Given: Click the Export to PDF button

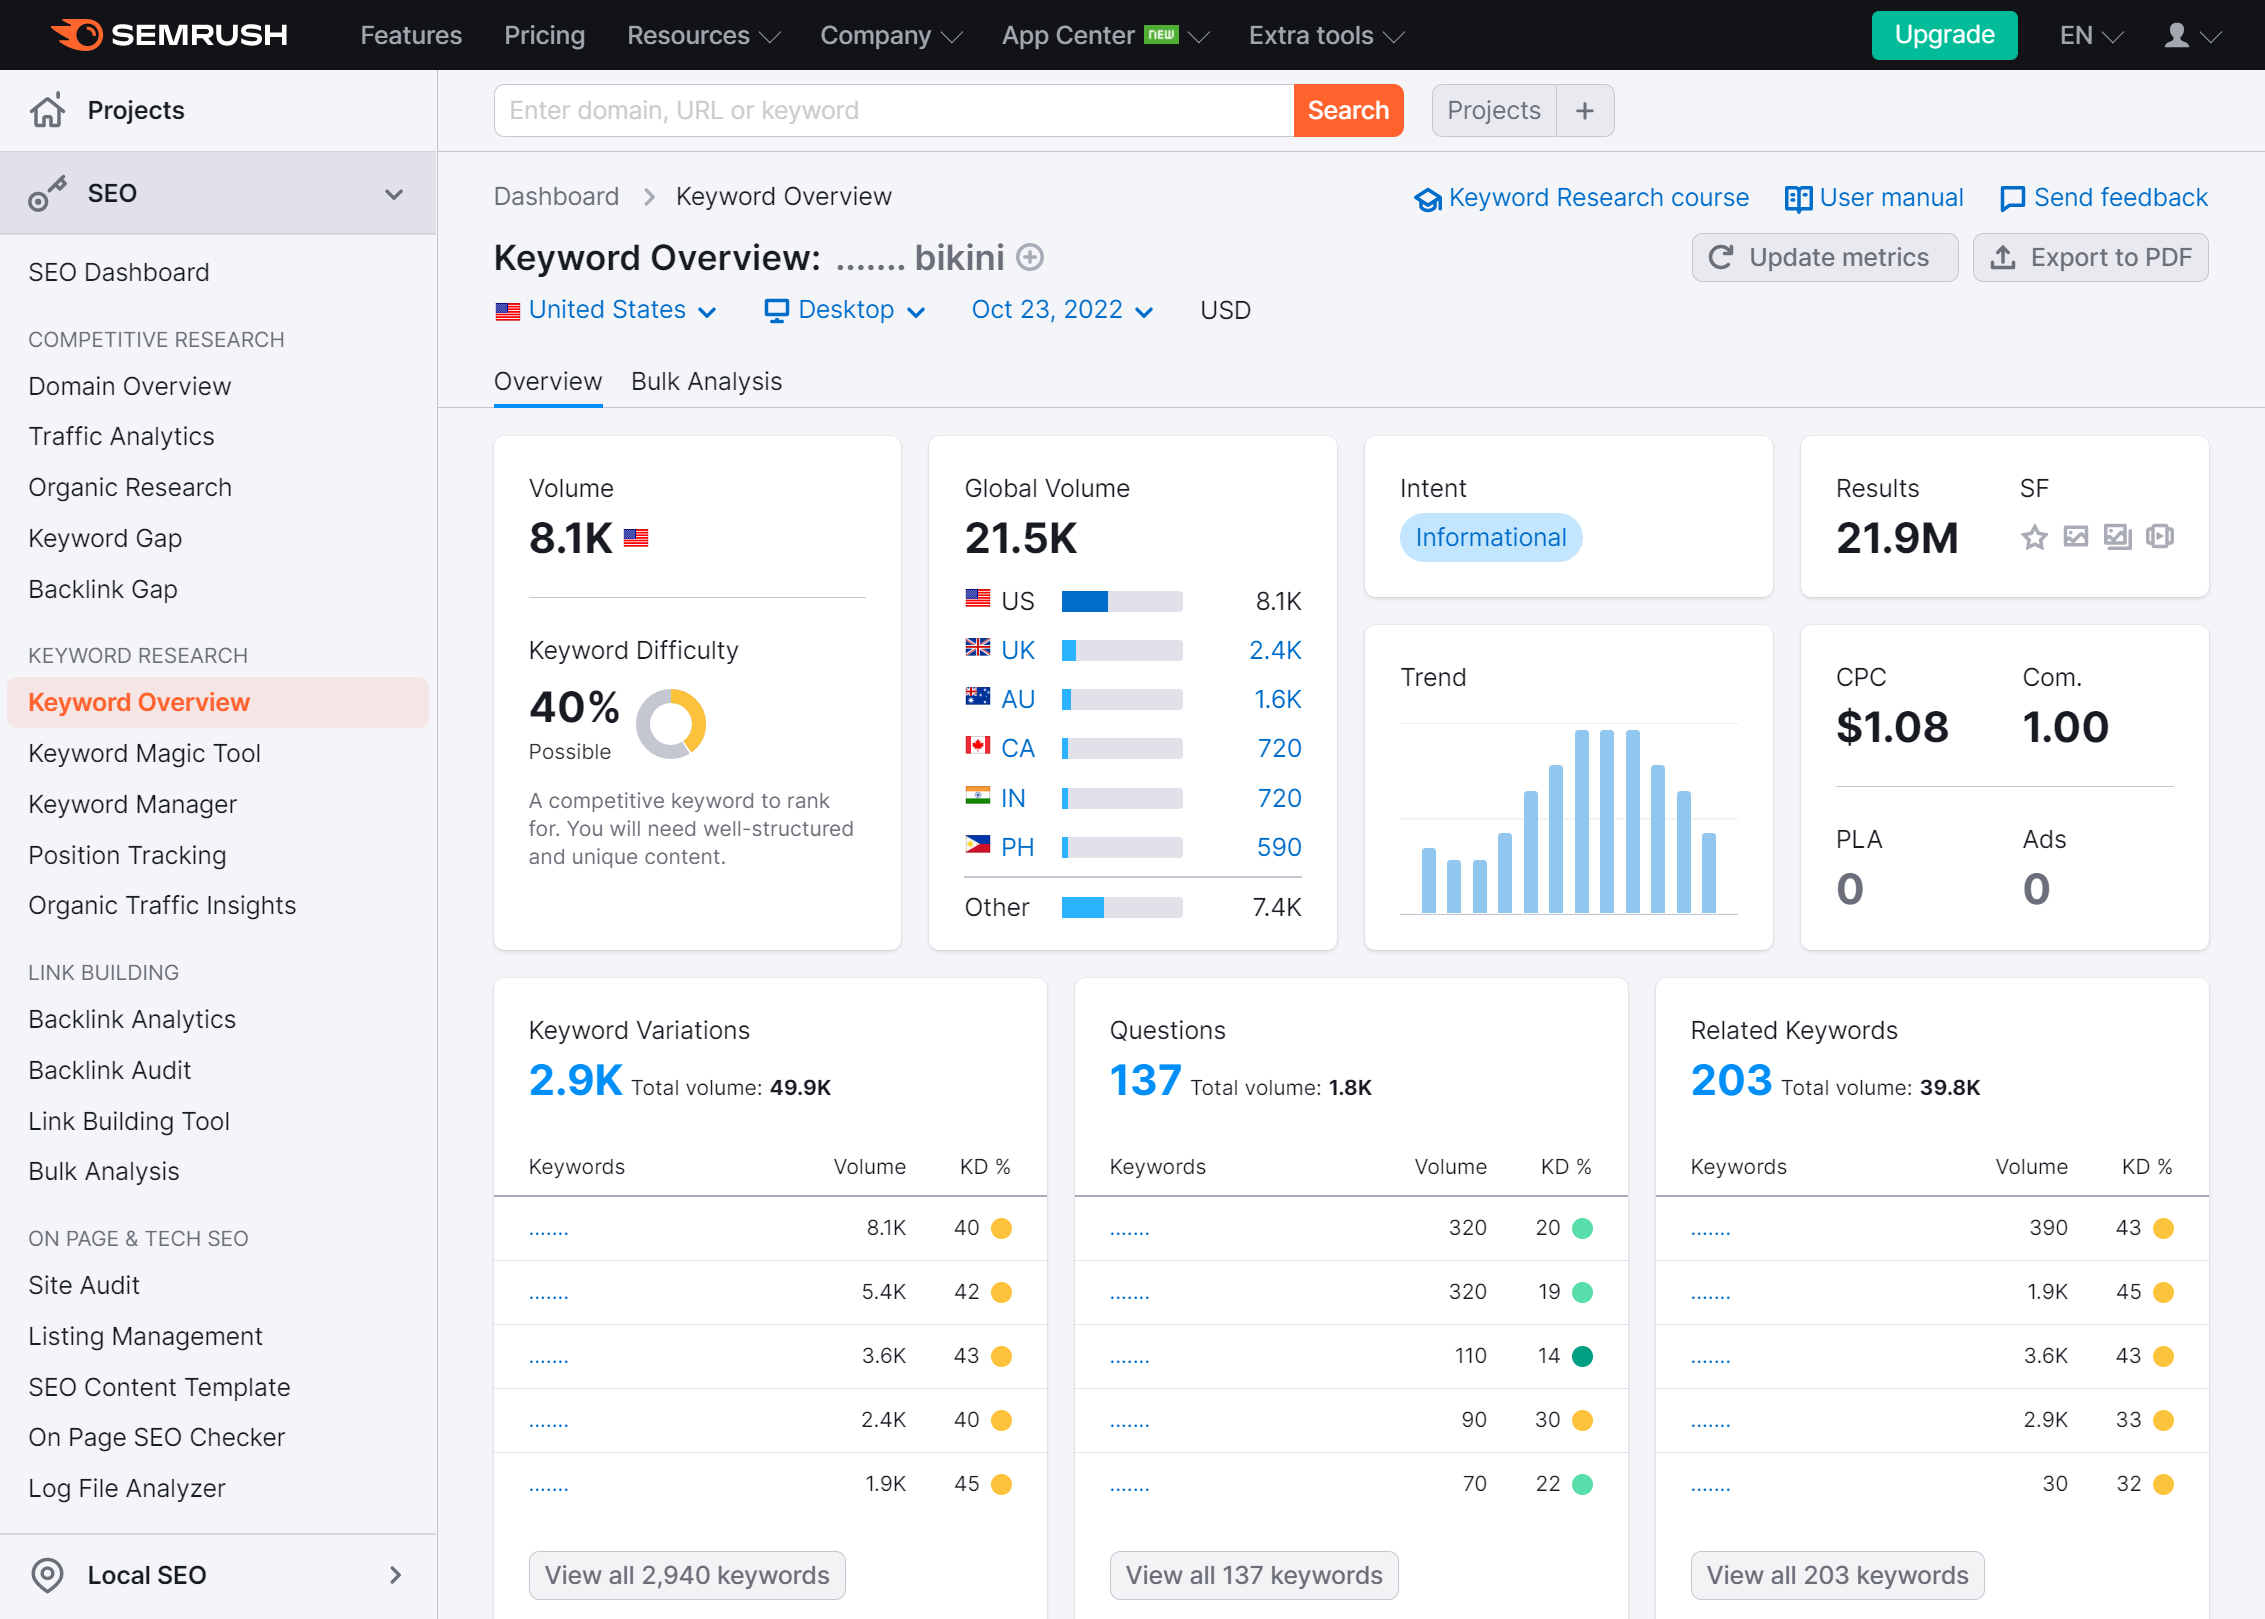Looking at the screenshot, I should point(2090,258).
